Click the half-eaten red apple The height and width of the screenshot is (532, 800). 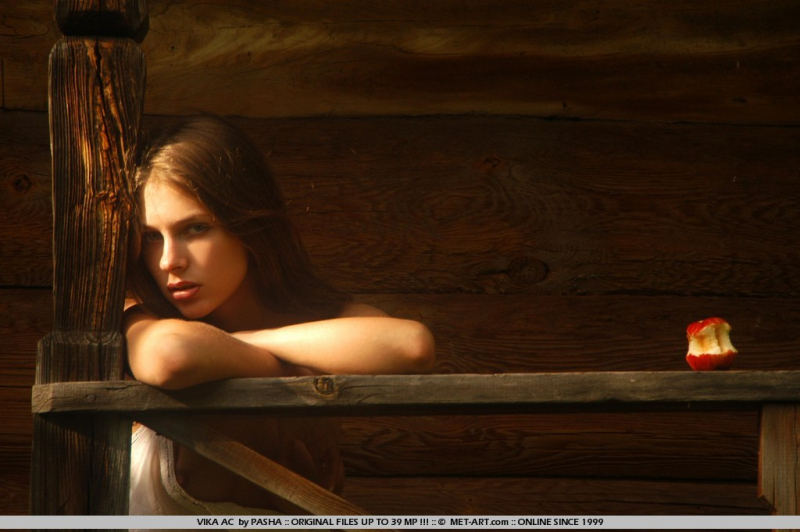tap(711, 344)
